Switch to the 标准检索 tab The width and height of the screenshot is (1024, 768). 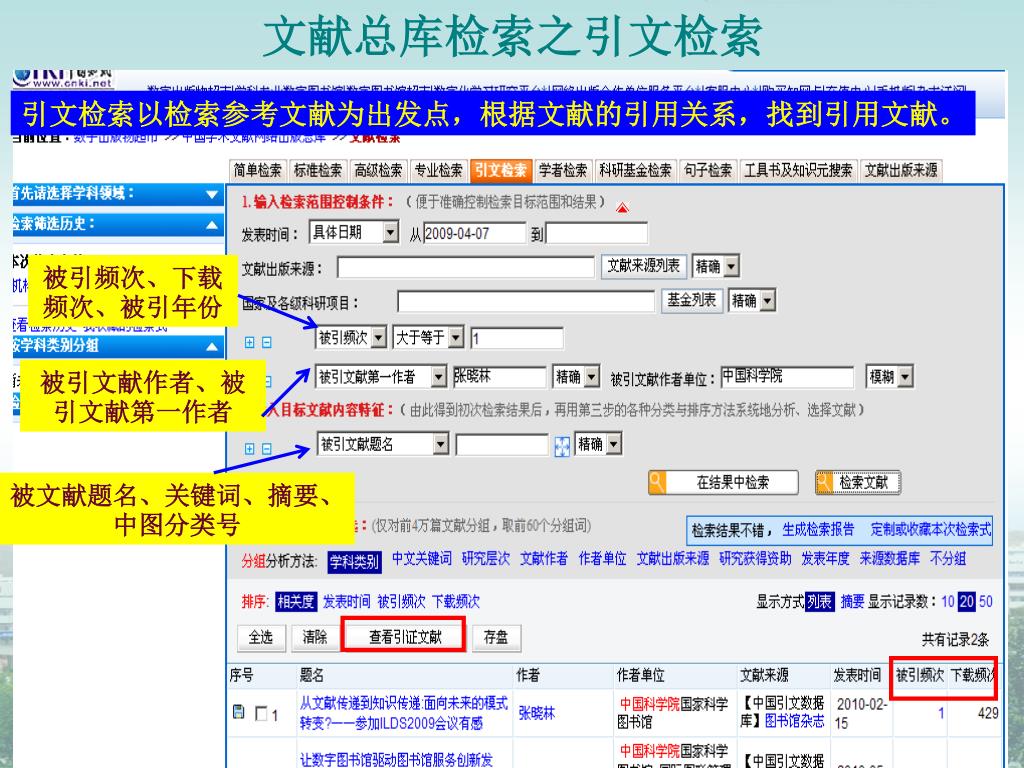point(317,170)
